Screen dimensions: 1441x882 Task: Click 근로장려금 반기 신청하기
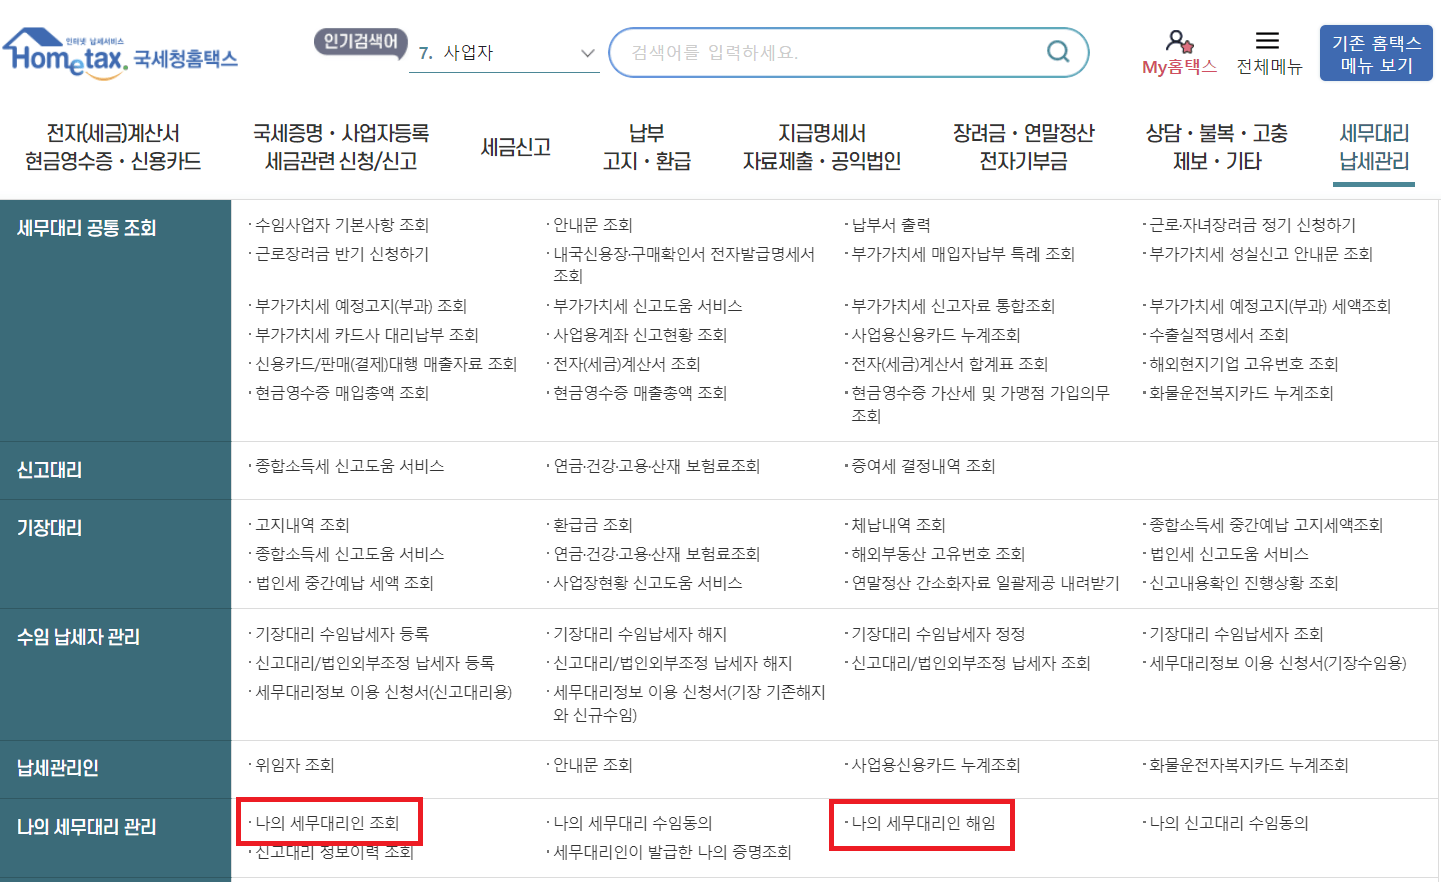[x=340, y=253]
